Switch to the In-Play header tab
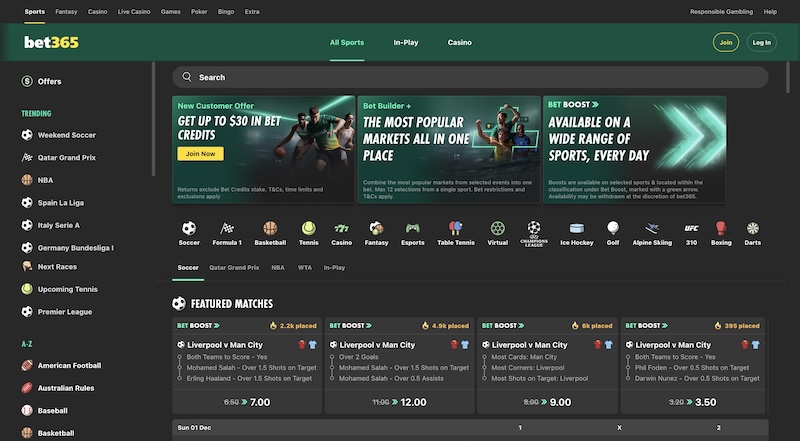 pos(406,42)
